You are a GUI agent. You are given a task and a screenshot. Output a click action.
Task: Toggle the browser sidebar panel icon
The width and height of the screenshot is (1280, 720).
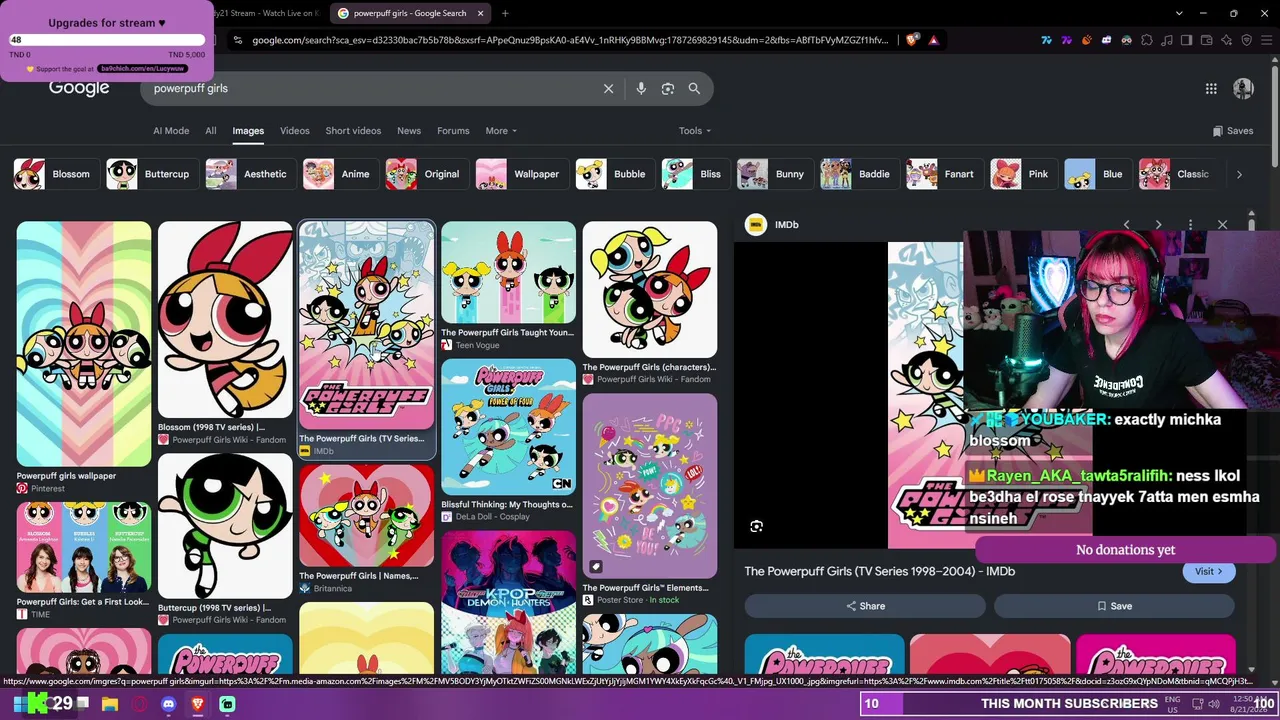click(x=1186, y=40)
